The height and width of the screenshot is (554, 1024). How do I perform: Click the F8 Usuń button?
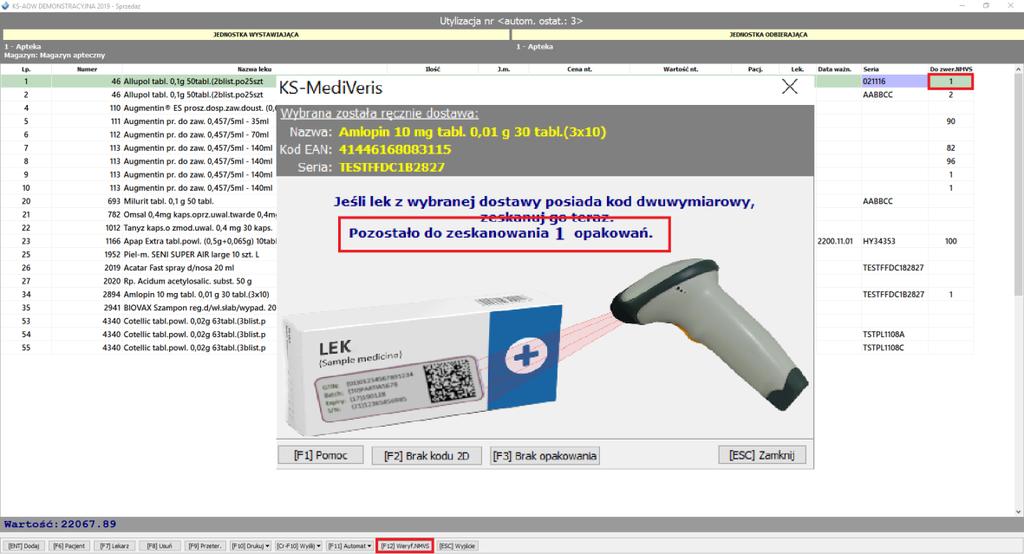(159, 546)
